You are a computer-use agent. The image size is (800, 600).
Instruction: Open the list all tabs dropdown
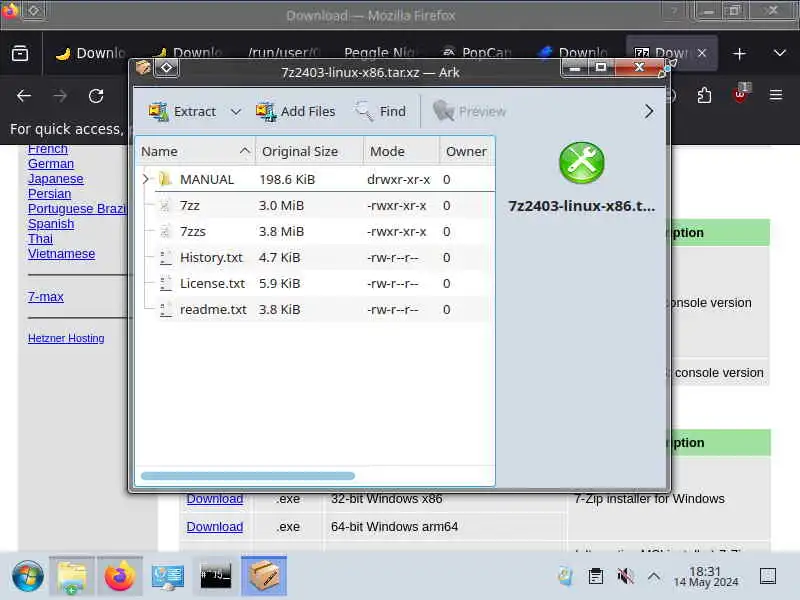pyautogui.click(x=780, y=54)
